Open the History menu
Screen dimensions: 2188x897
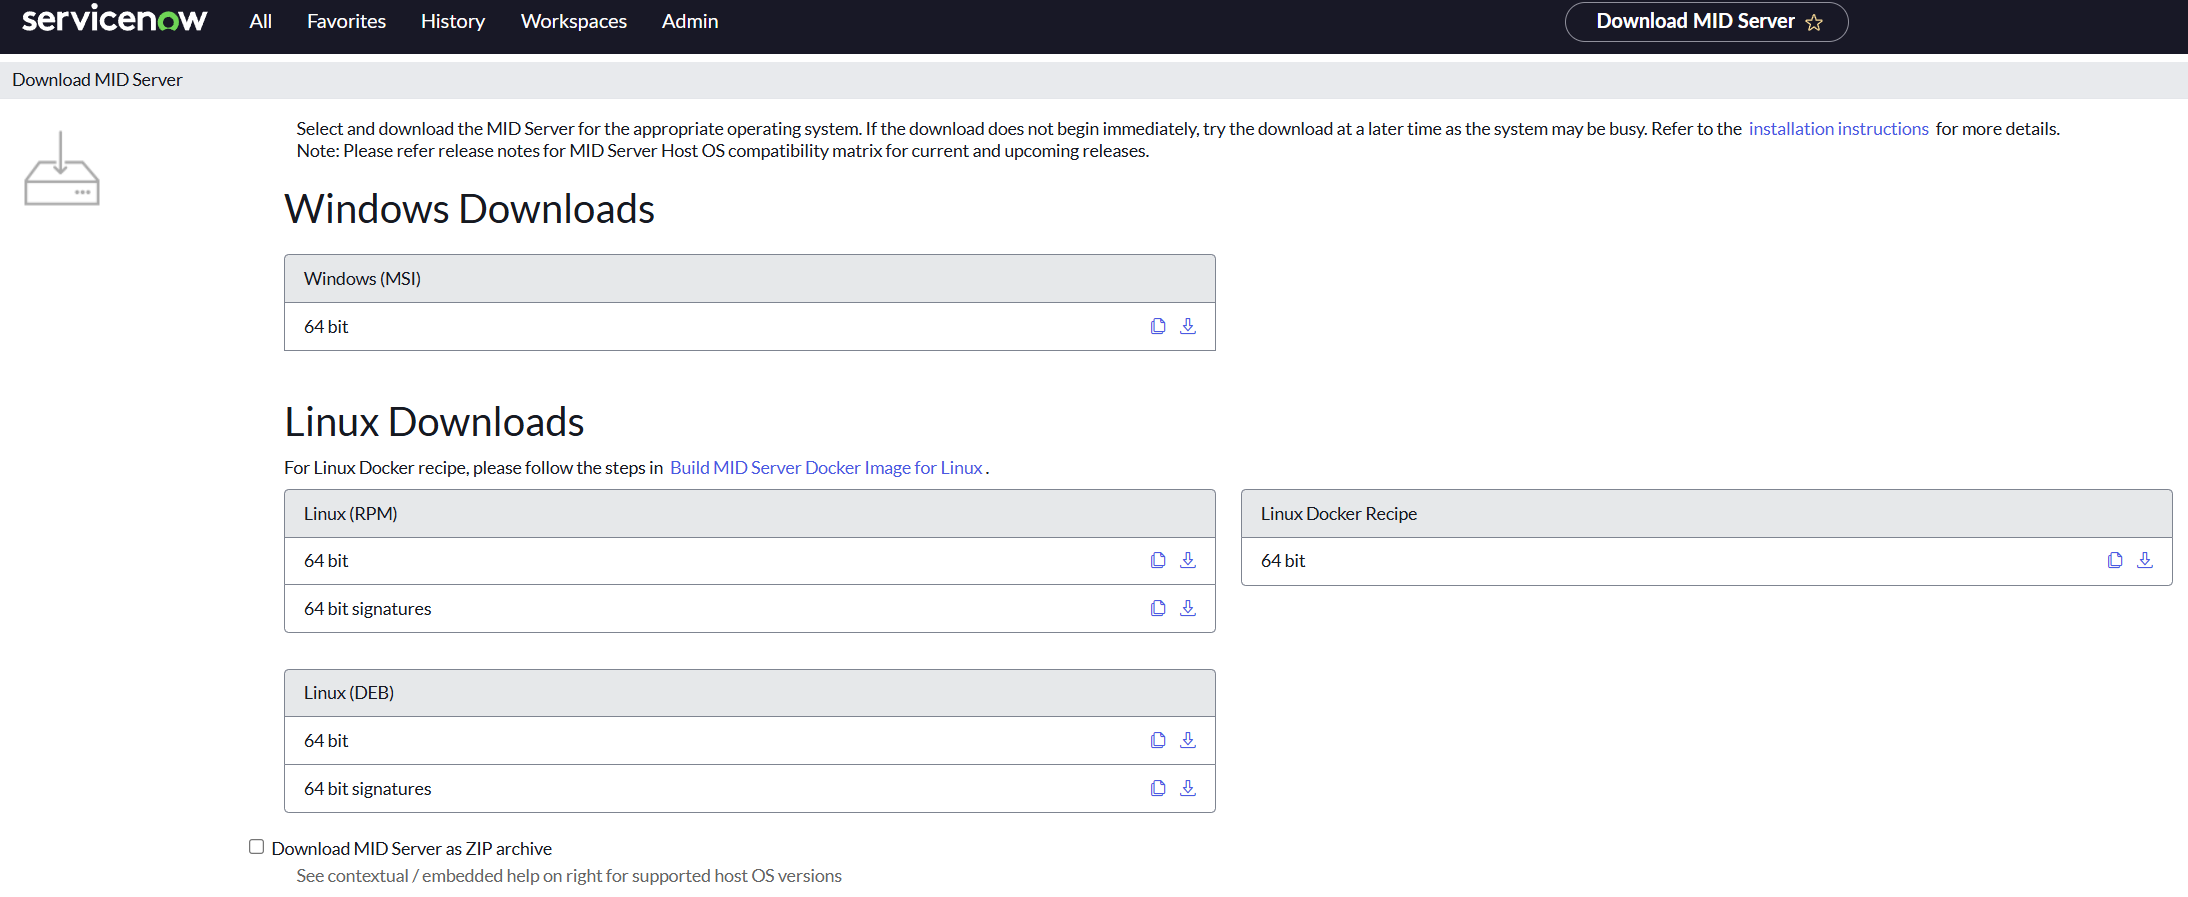pyautogui.click(x=453, y=21)
